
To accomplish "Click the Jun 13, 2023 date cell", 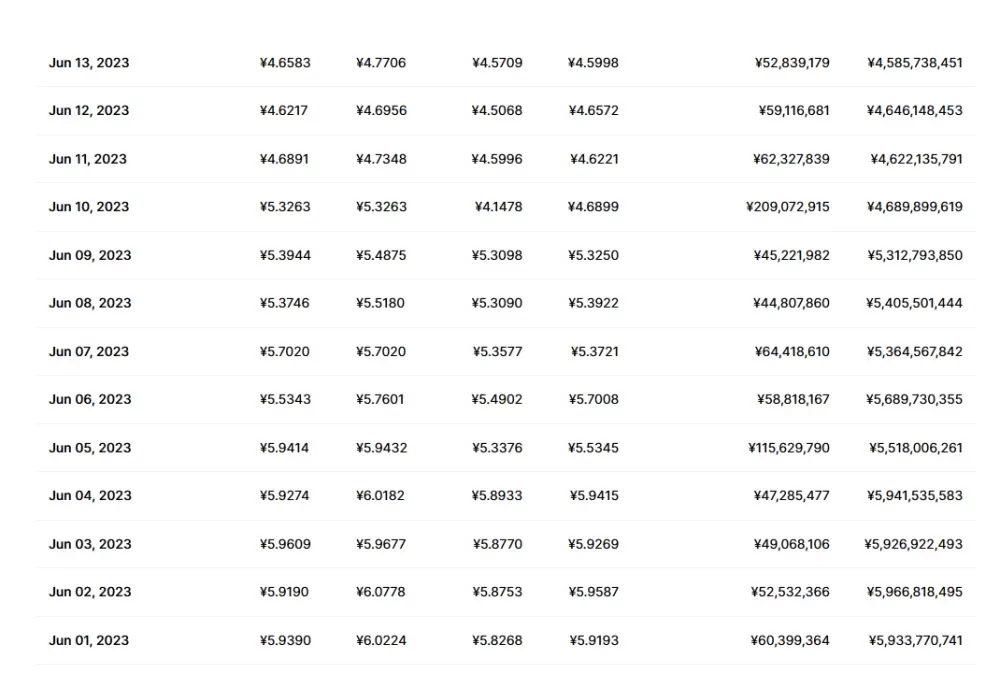I will [89, 63].
